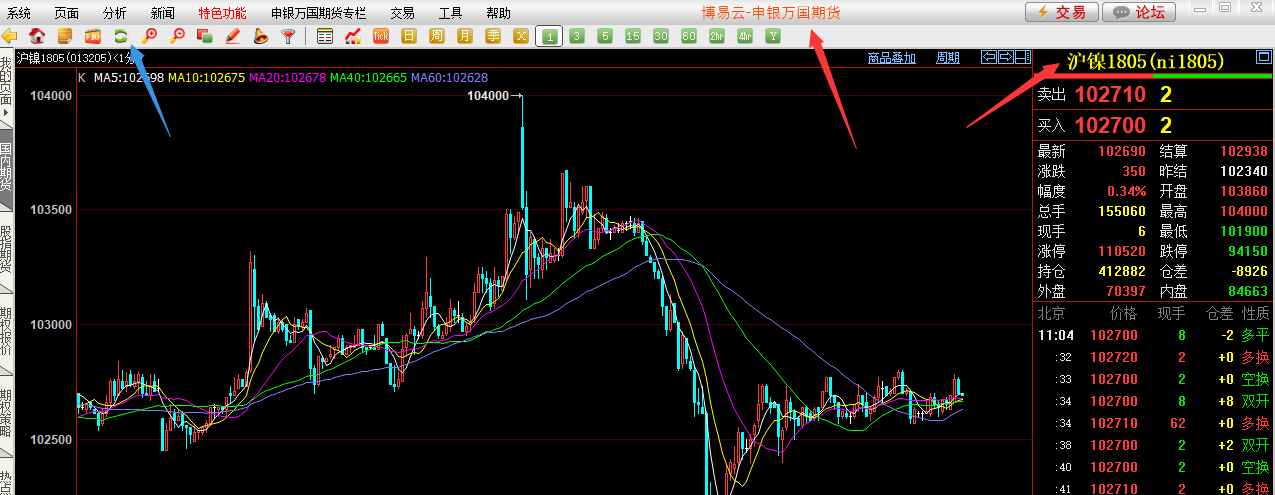Image resolution: width=1275 pixels, height=495 pixels.
Task: Open the filter funnel tool
Action: point(288,36)
